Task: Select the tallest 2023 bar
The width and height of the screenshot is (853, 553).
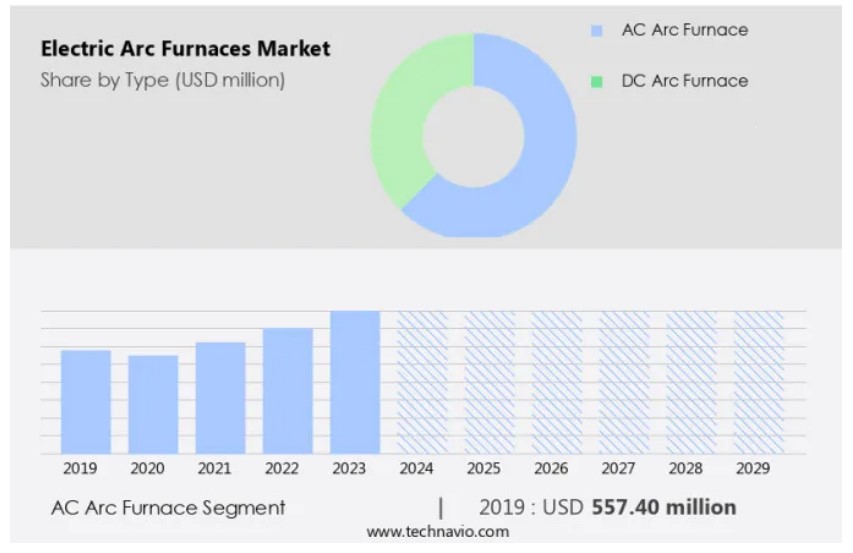Action: (x=355, y=382)
